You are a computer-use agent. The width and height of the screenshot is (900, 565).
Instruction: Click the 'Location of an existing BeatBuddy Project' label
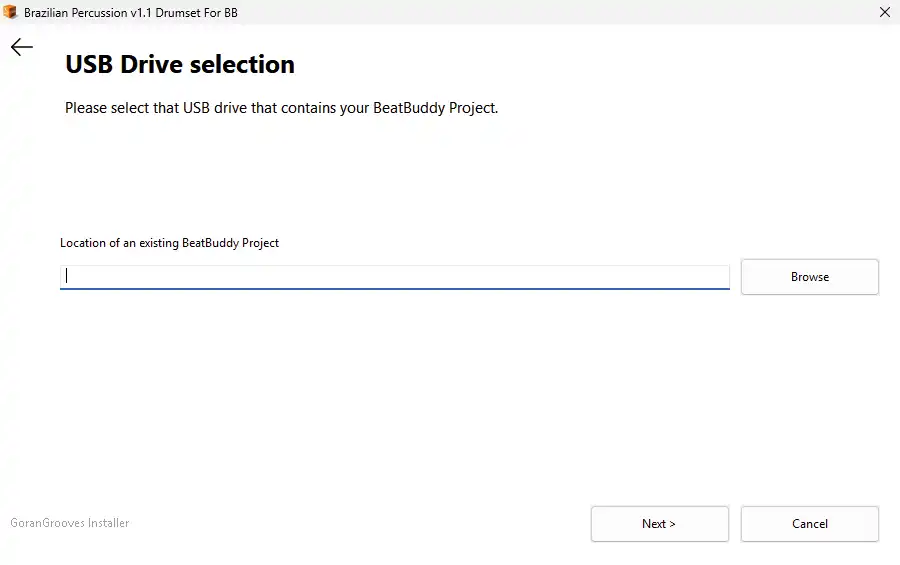pos(169,243)
